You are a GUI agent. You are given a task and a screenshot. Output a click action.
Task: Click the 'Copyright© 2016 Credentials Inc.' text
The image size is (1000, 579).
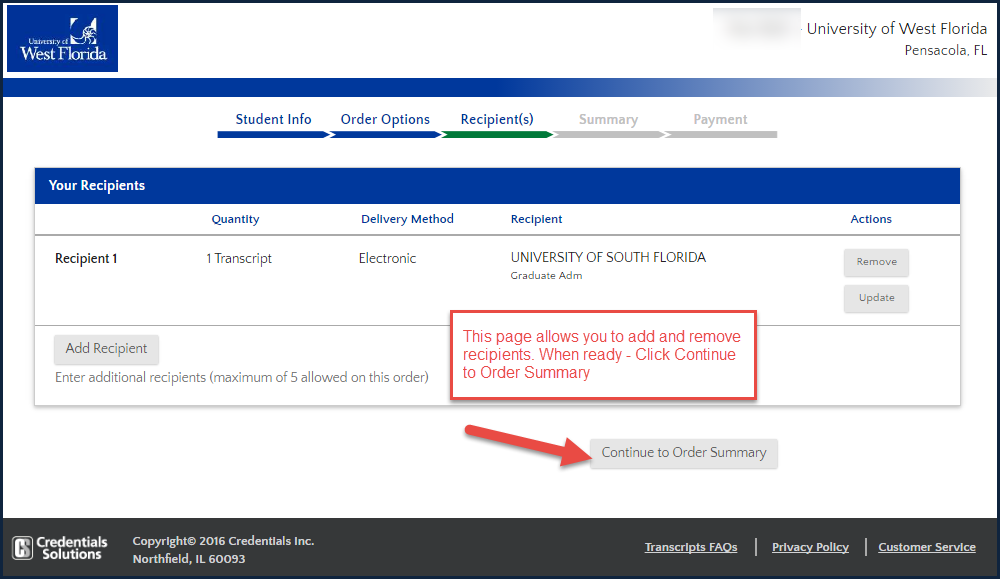(223, 541)
